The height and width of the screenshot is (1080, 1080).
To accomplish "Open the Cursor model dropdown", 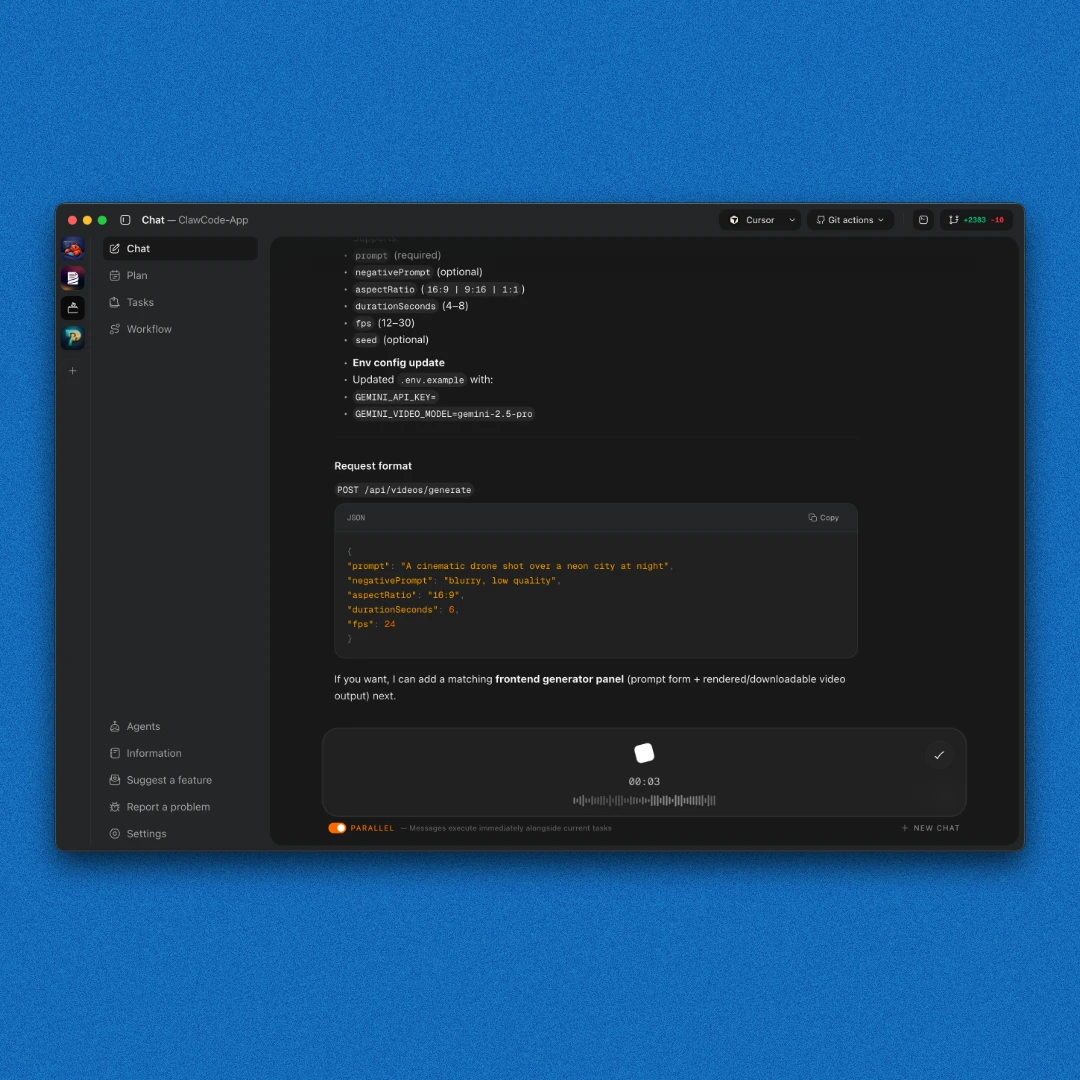I will point(759,219).
